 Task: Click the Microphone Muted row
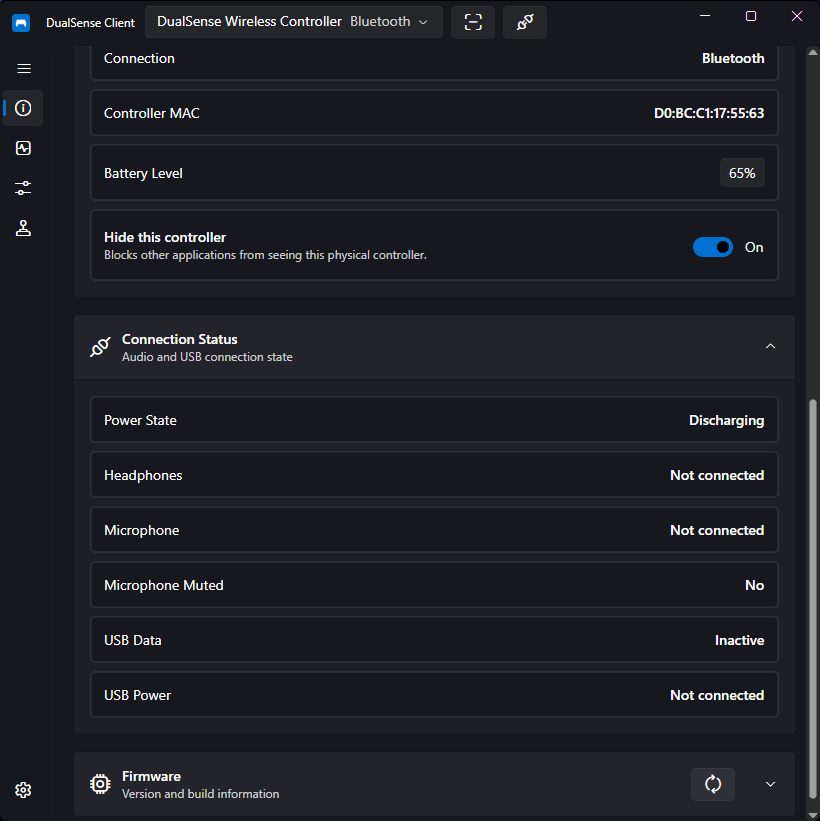[x=434, y=585]
